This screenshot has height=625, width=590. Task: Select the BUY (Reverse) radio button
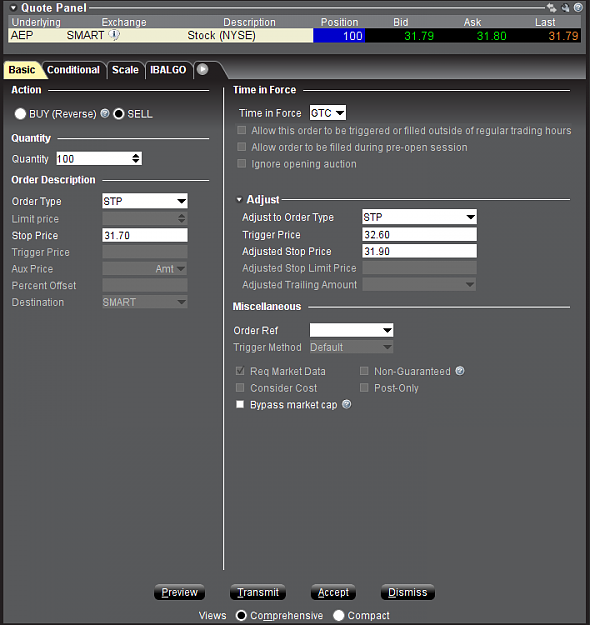click(20, 114)
